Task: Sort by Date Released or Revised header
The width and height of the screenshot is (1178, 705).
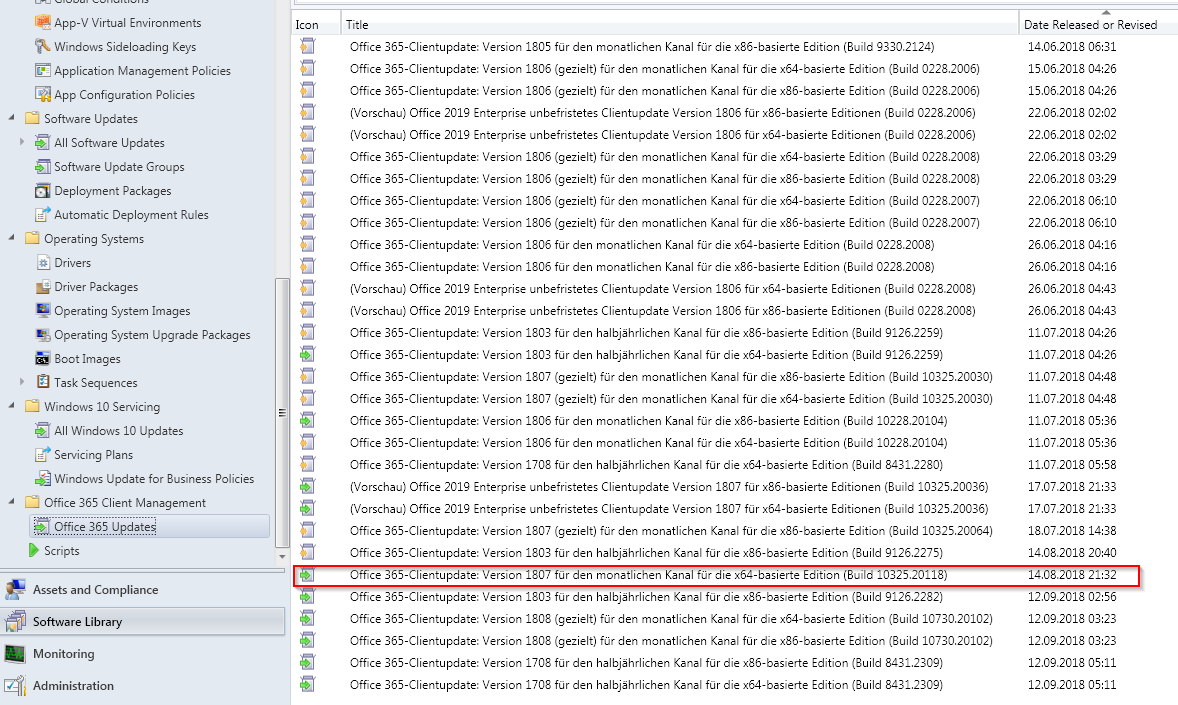Action: (1098, 24)
